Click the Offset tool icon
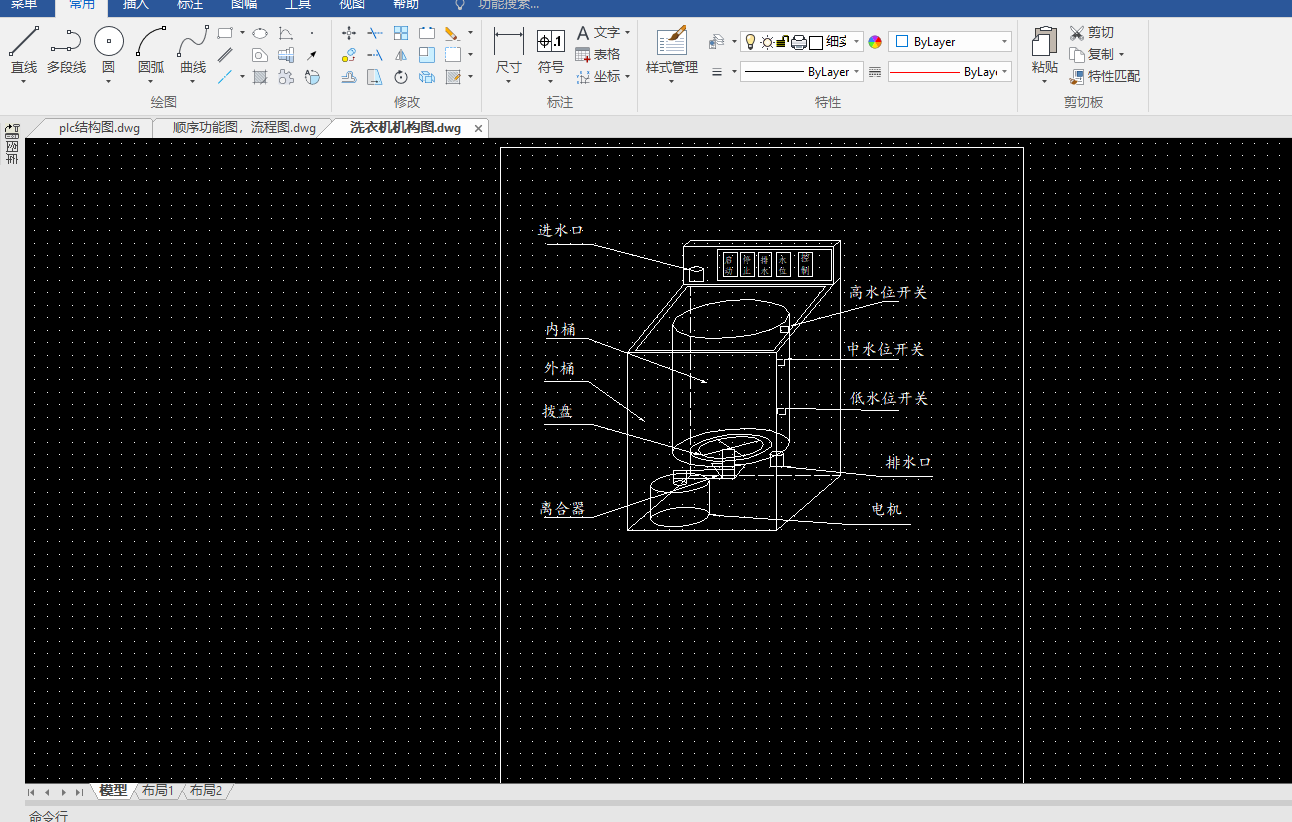The height and width of the screenshot is (822, 1292). click(348, 77)
